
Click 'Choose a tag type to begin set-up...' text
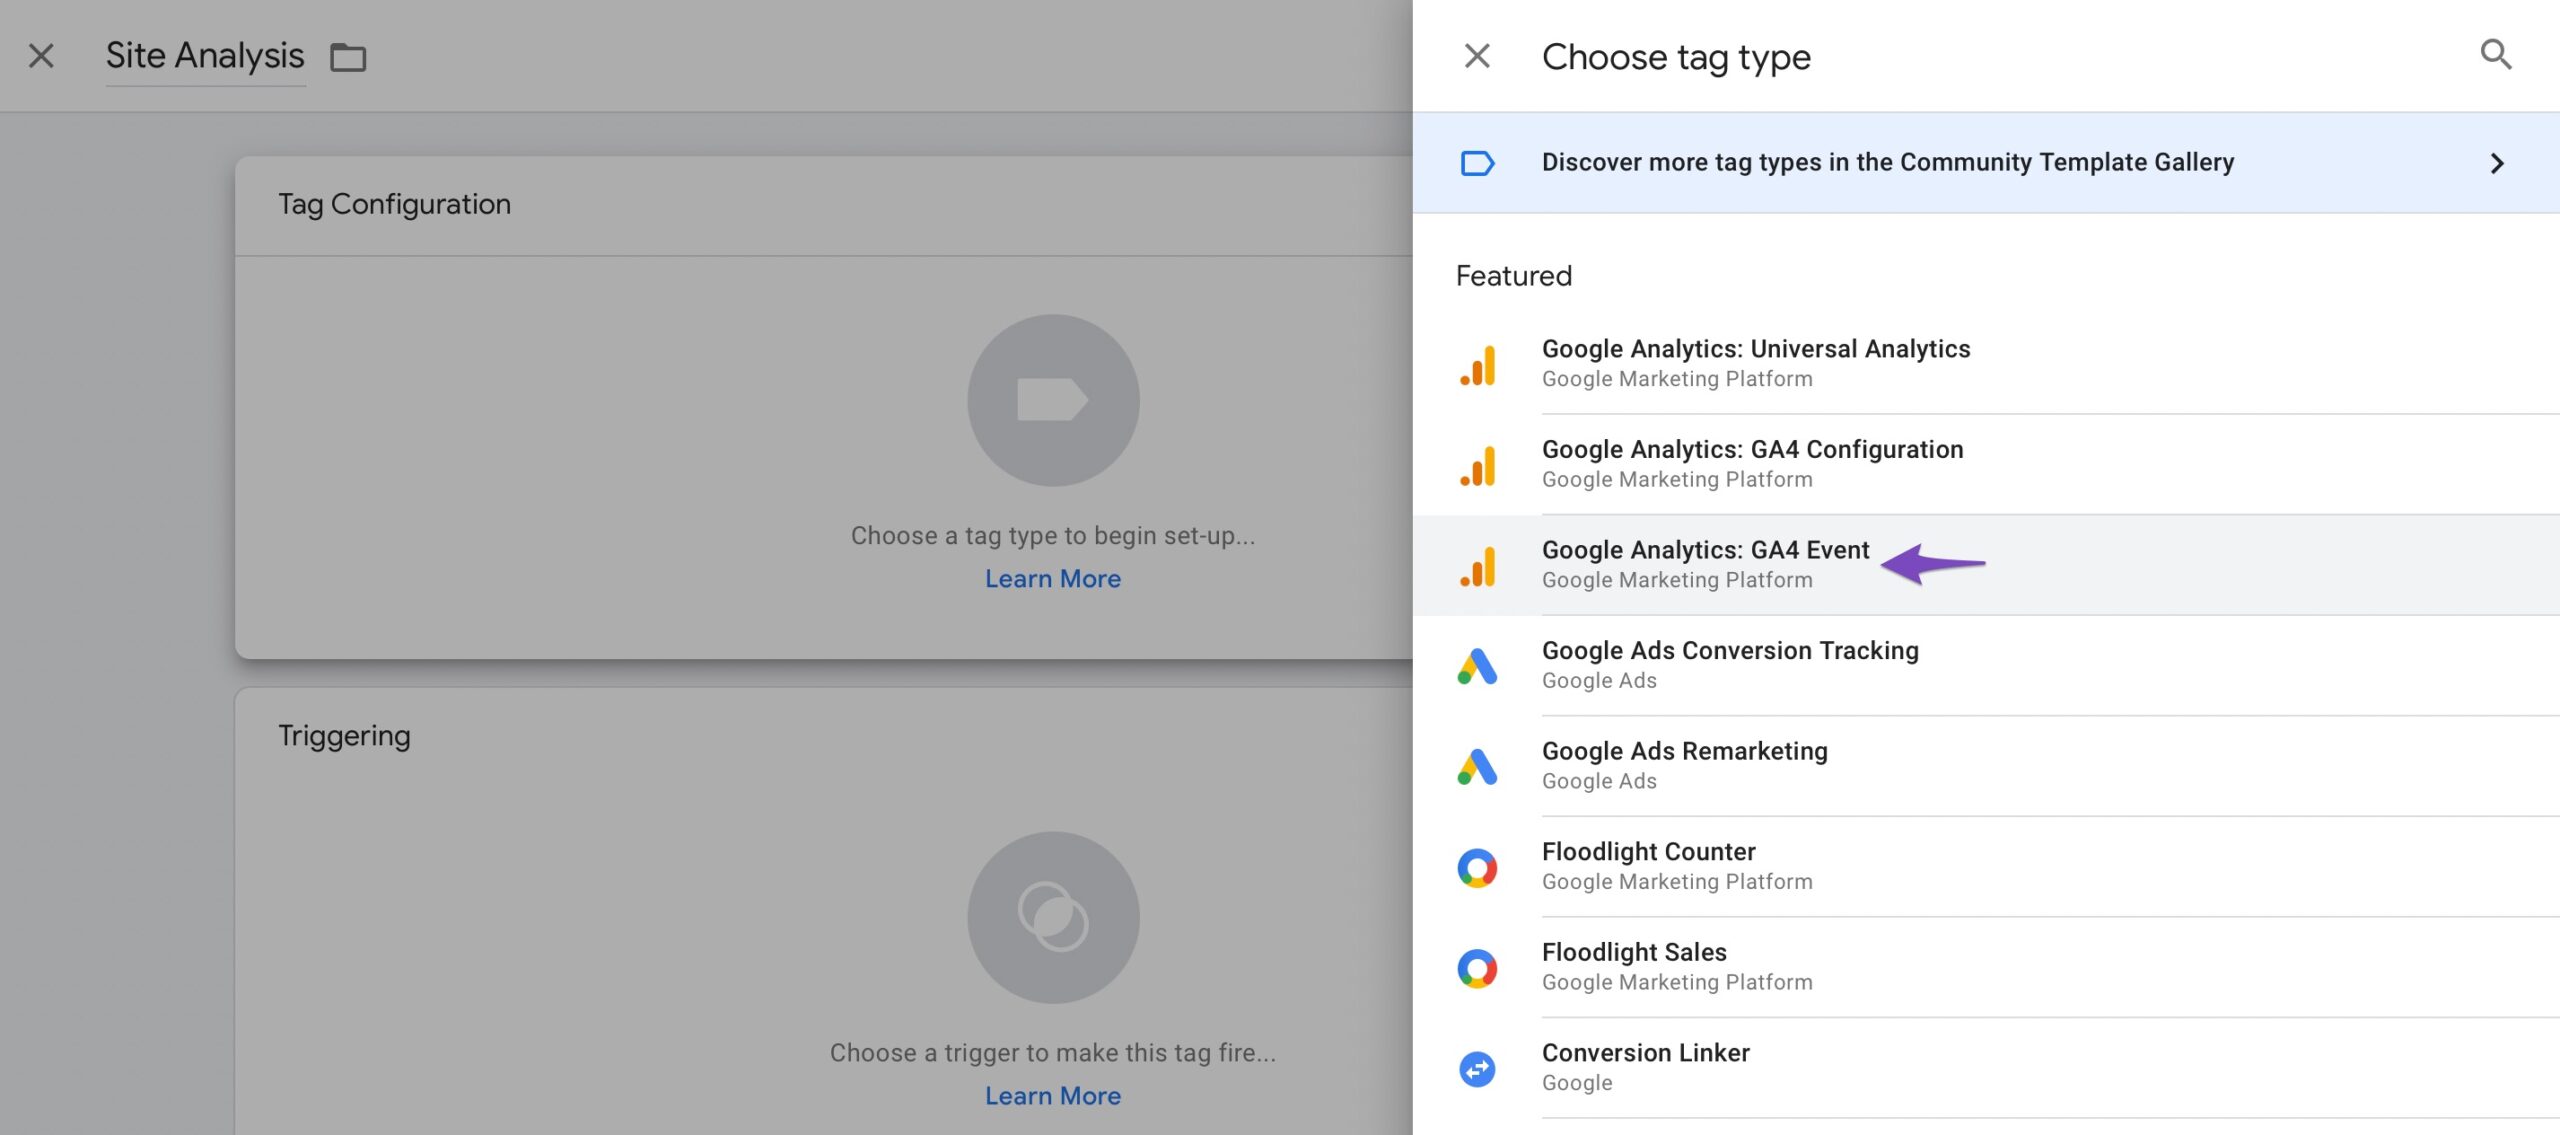pos(1053,536)
